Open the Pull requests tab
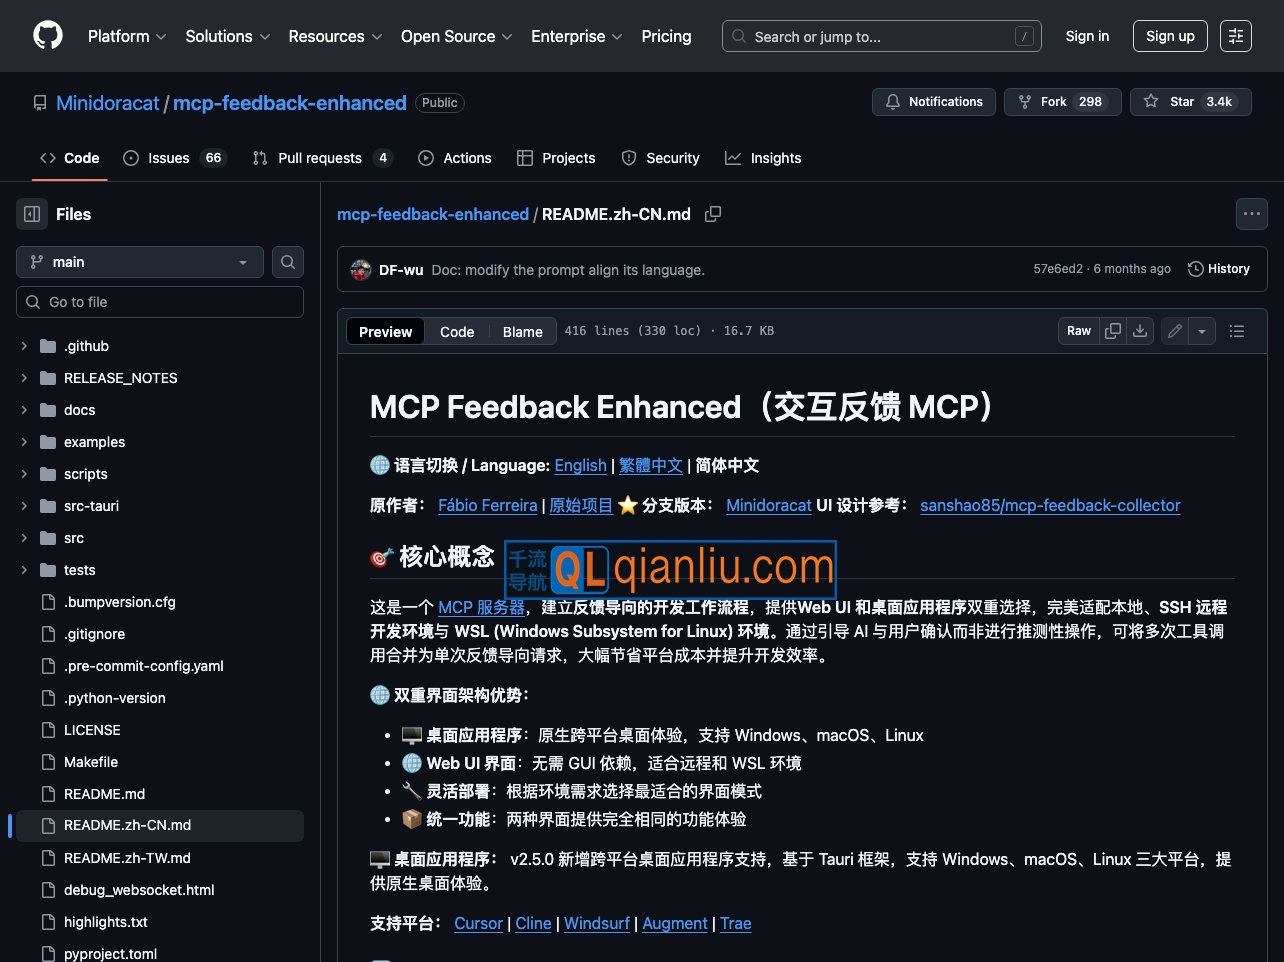Image resolution: width=1284 pixels, height=962 pixels. pos(321,157)
